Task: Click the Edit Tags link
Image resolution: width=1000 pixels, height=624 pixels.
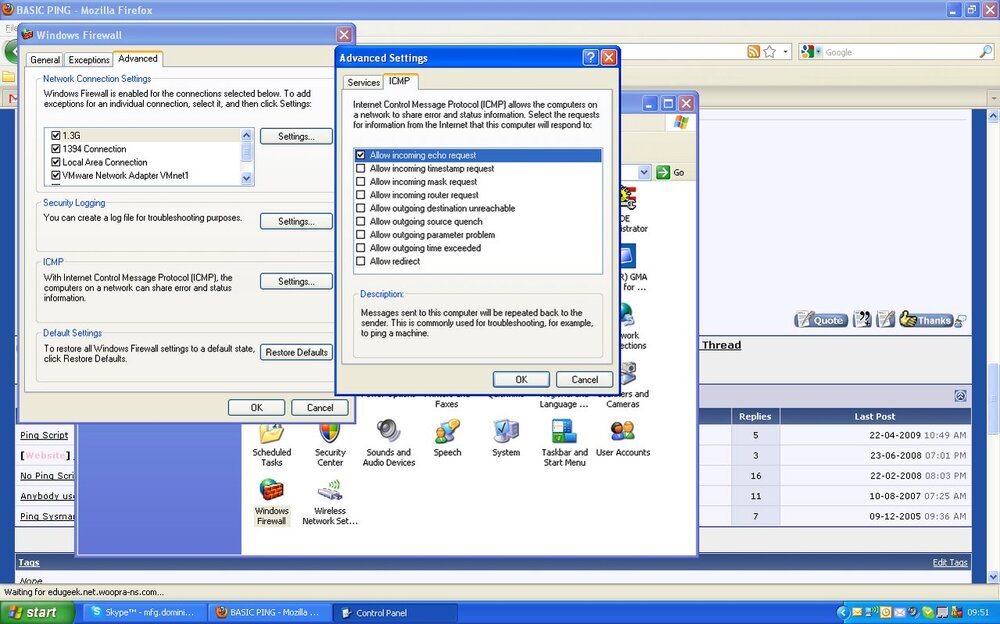Action: coord(950,562)
